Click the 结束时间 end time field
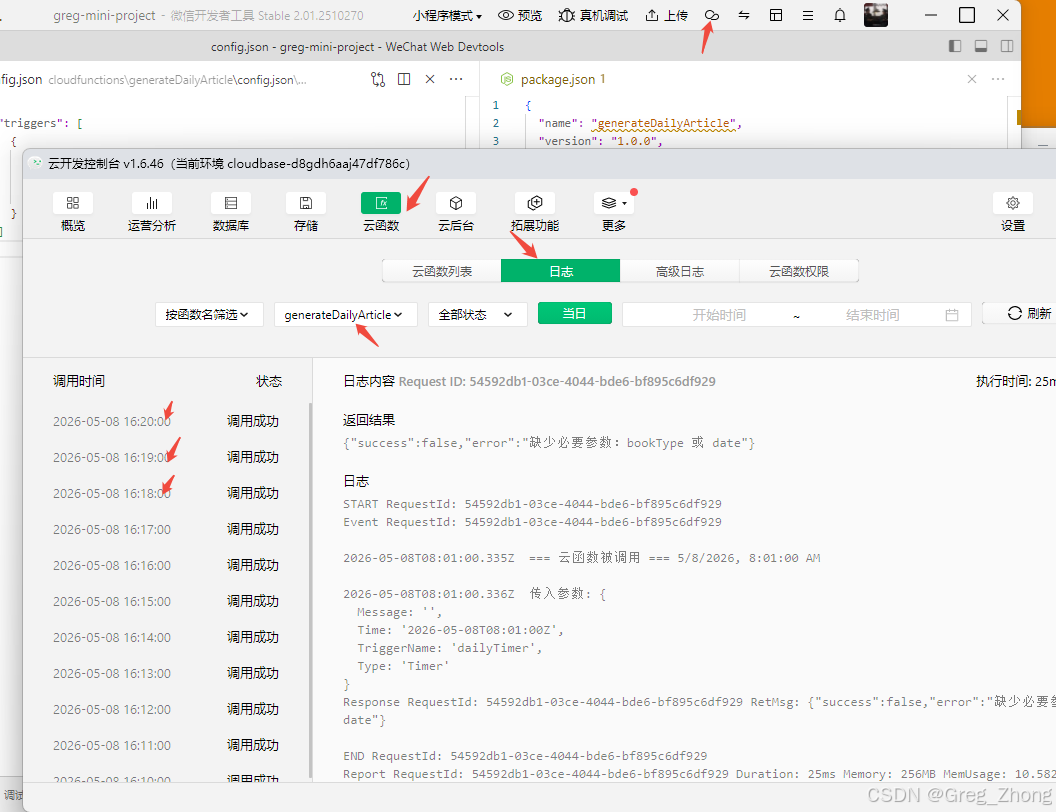 pyautogui.click(x=872, y=314)
